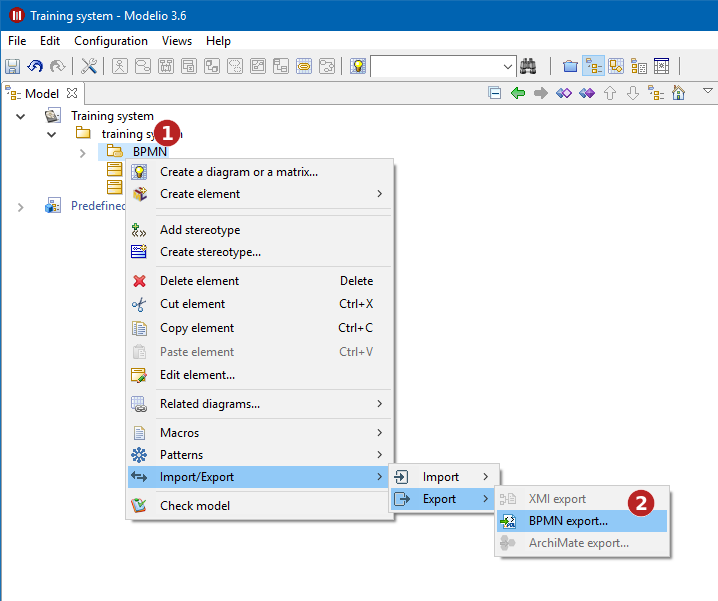Open the Configuration menu

click(x=111, y=41)
